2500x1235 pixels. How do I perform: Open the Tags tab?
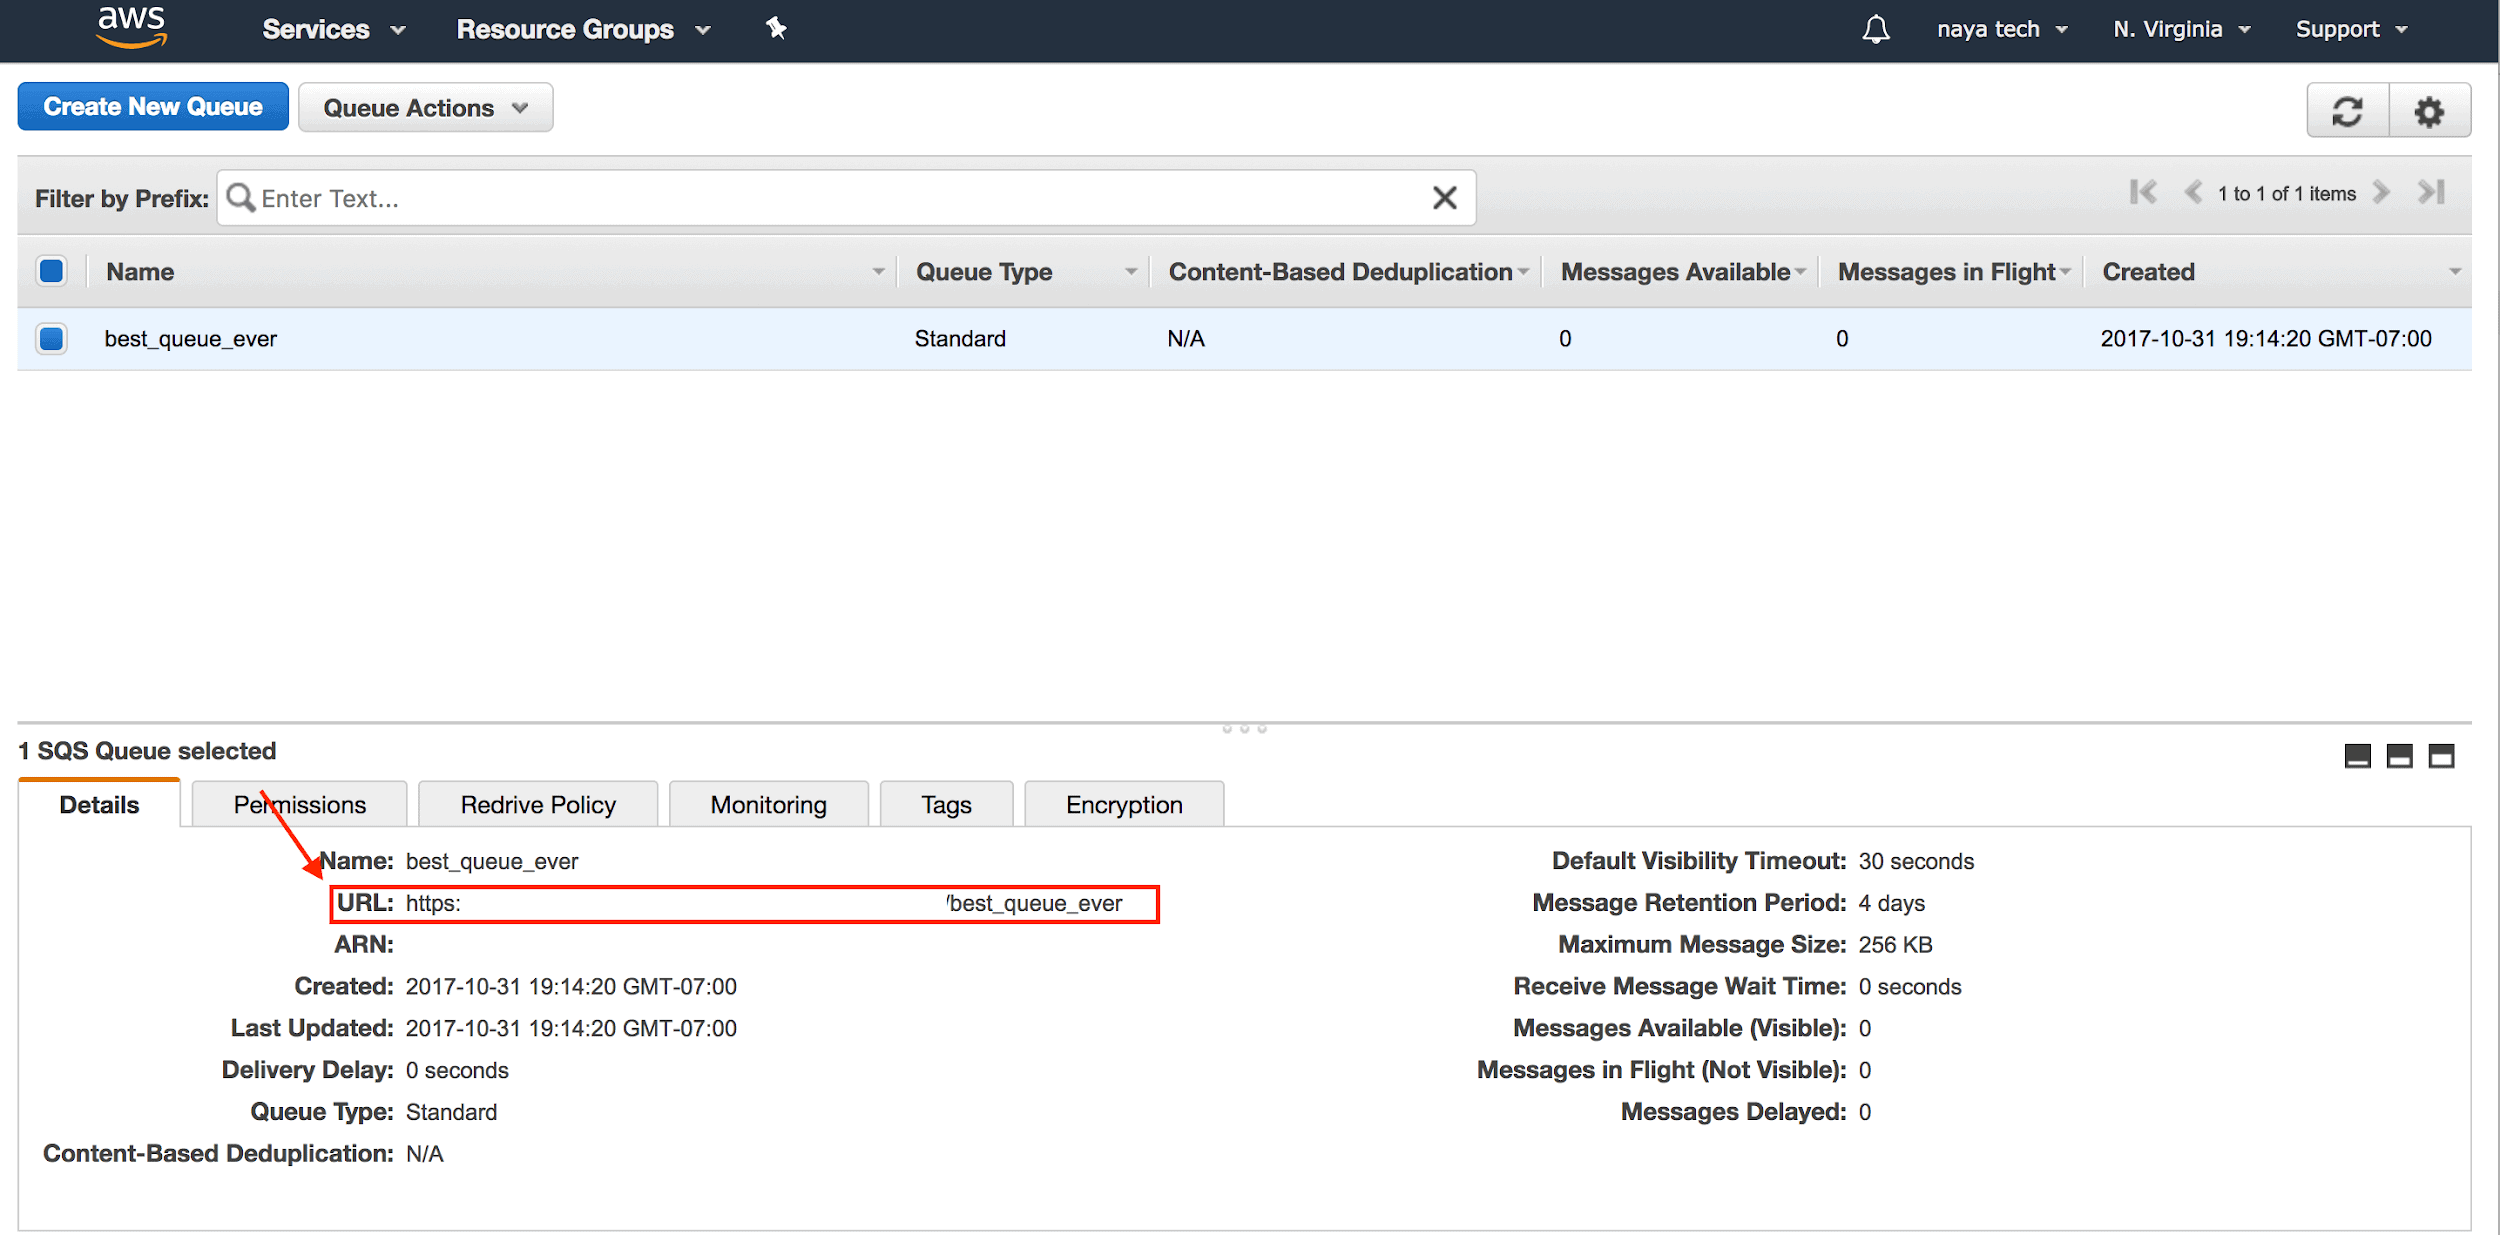[946, 804]
